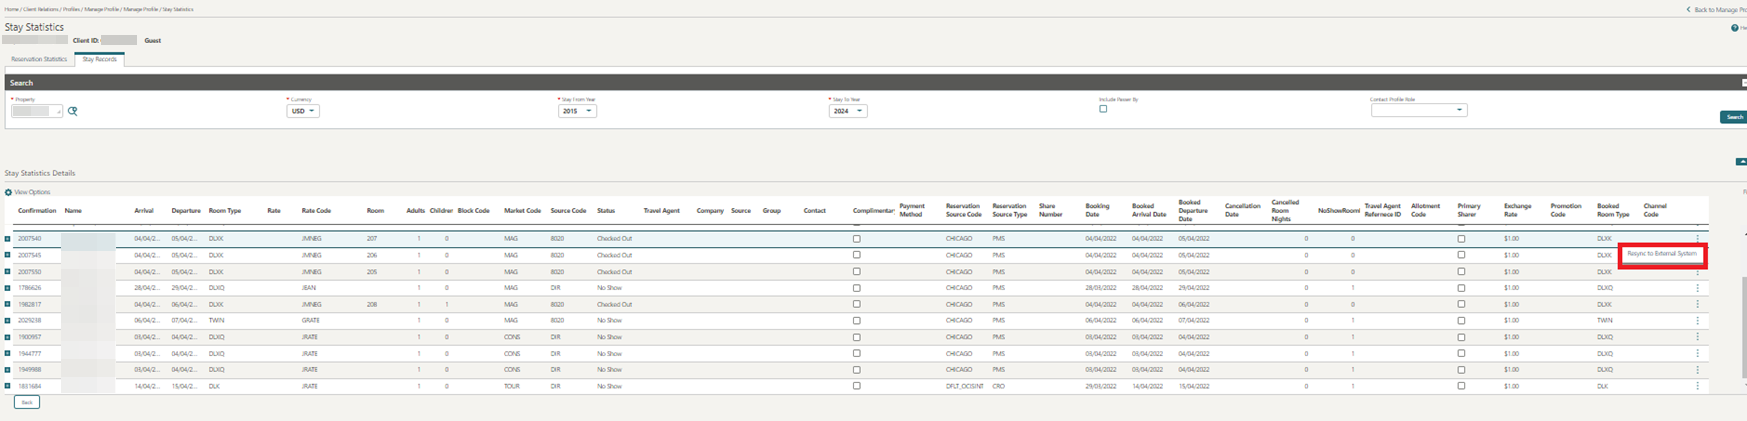Open the Stay From Year dropdown

577,111
